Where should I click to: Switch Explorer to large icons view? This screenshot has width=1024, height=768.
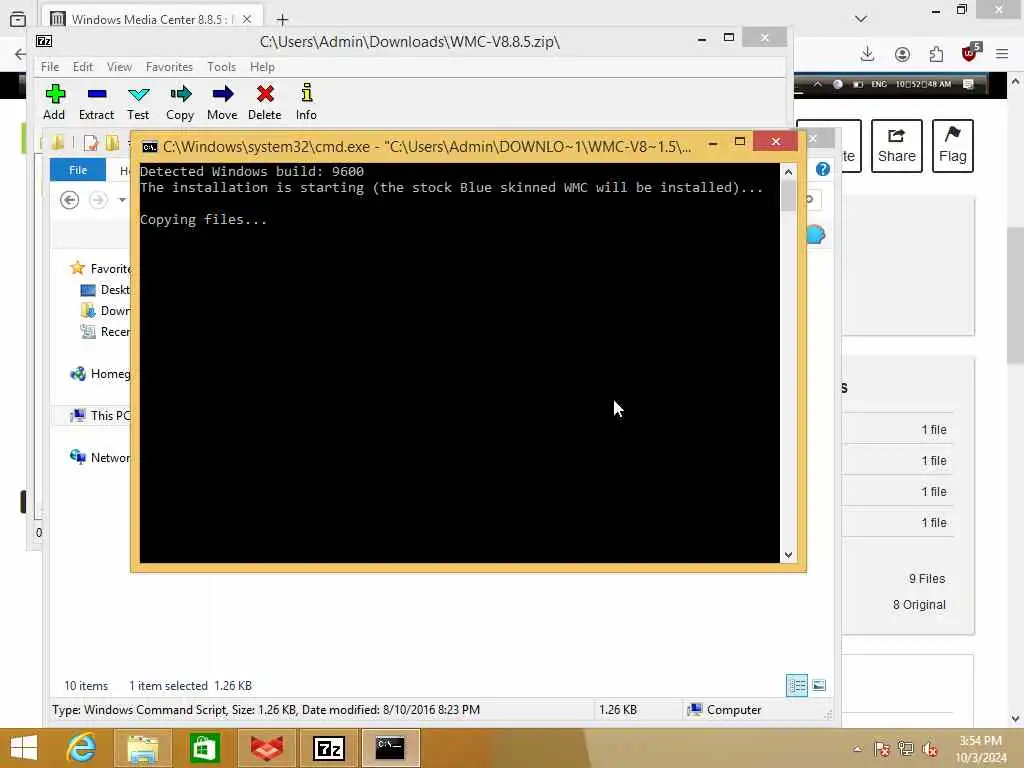pyautogui.click(x=819, y=685)
